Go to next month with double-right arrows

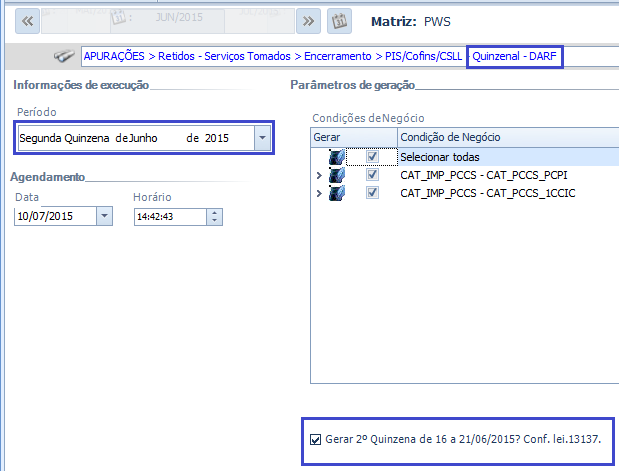click(308, 21)
